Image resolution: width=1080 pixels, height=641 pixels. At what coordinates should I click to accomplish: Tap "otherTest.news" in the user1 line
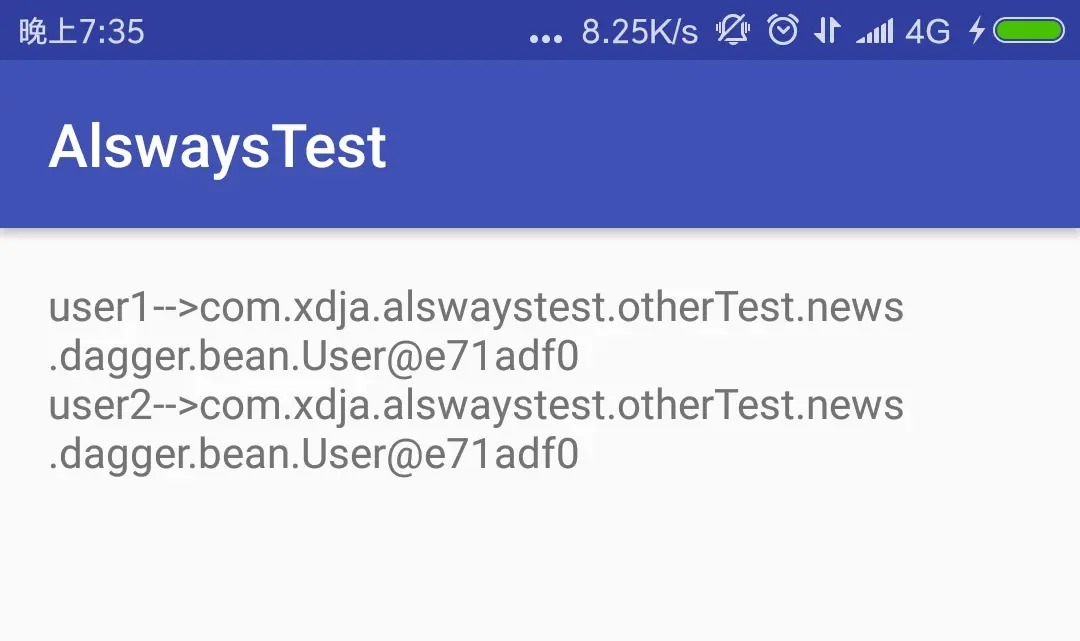(x=760, y=307)
